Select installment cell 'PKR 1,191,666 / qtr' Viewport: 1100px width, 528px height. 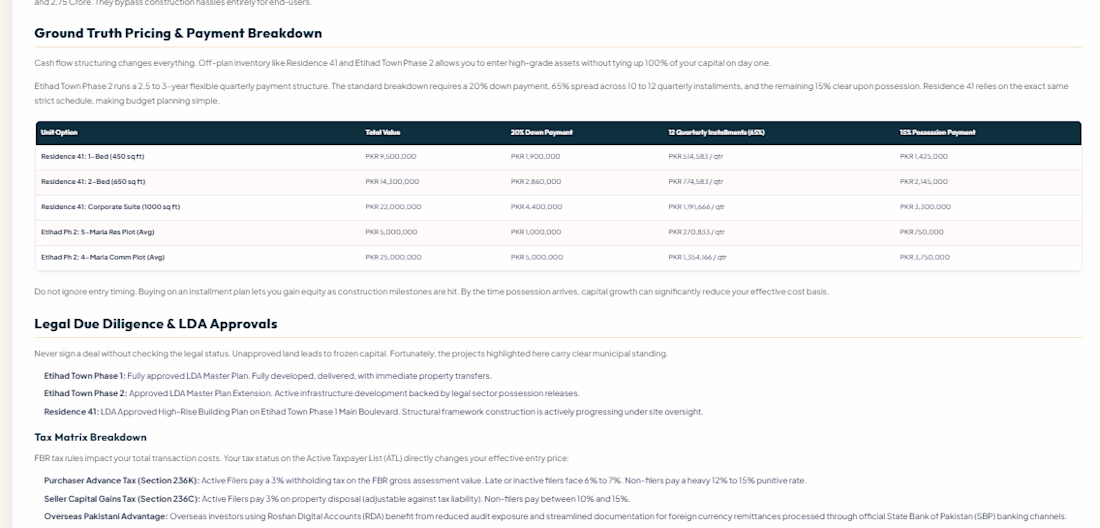tap(697, 207)
